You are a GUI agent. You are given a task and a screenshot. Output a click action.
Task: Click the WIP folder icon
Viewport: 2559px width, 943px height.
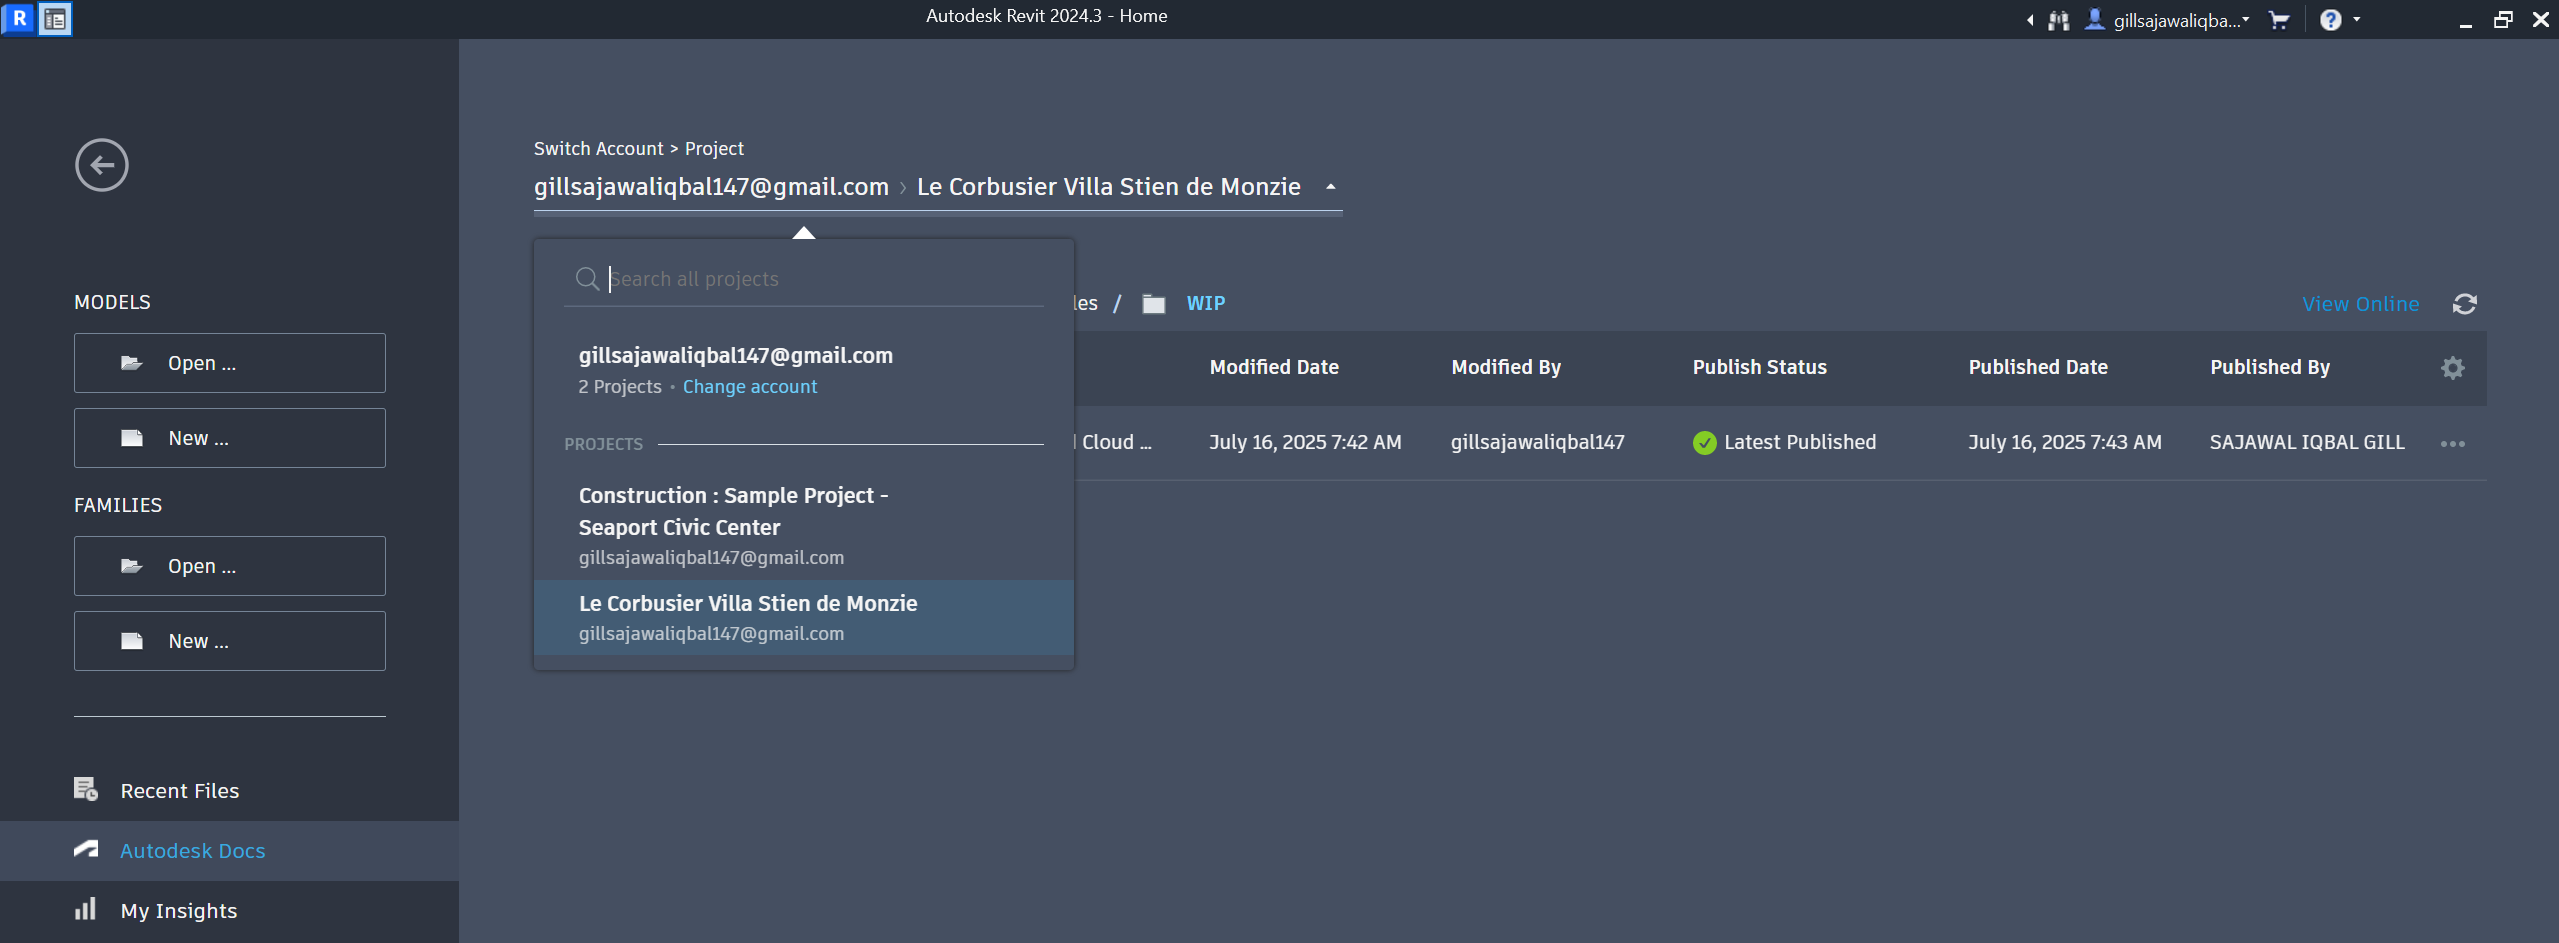point(1154,304)
